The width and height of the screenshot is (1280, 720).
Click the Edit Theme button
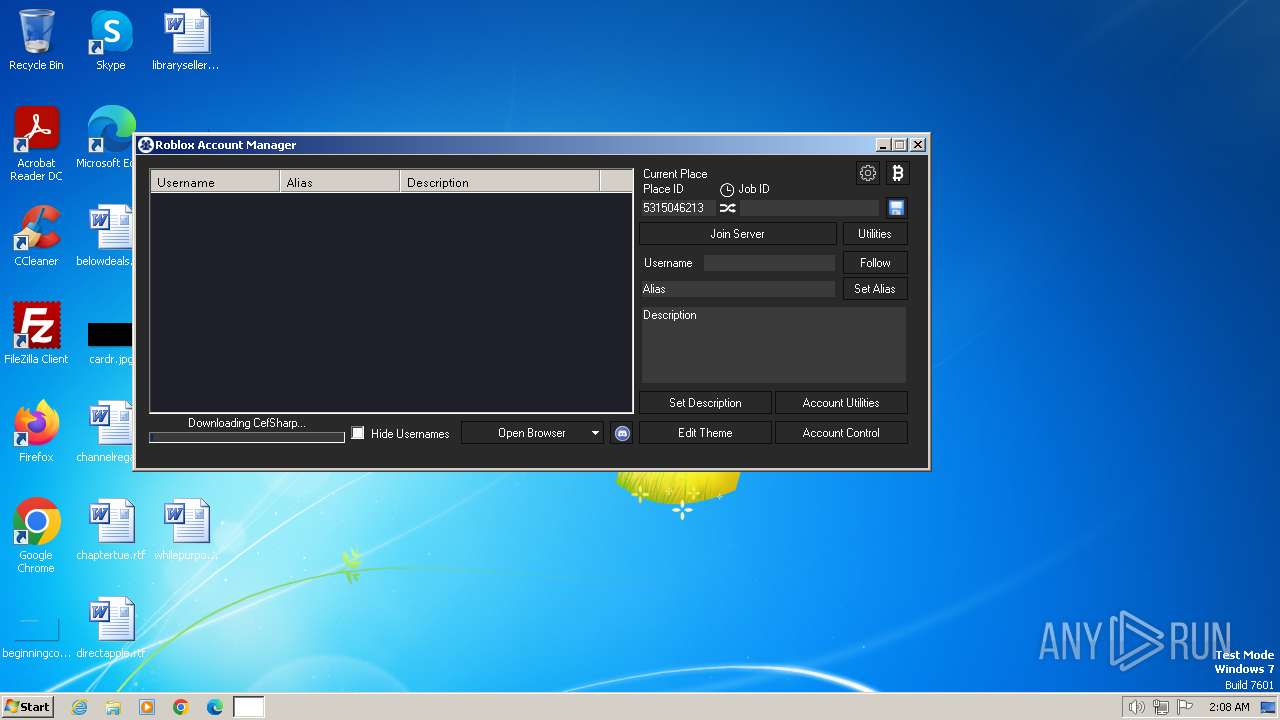705,433
